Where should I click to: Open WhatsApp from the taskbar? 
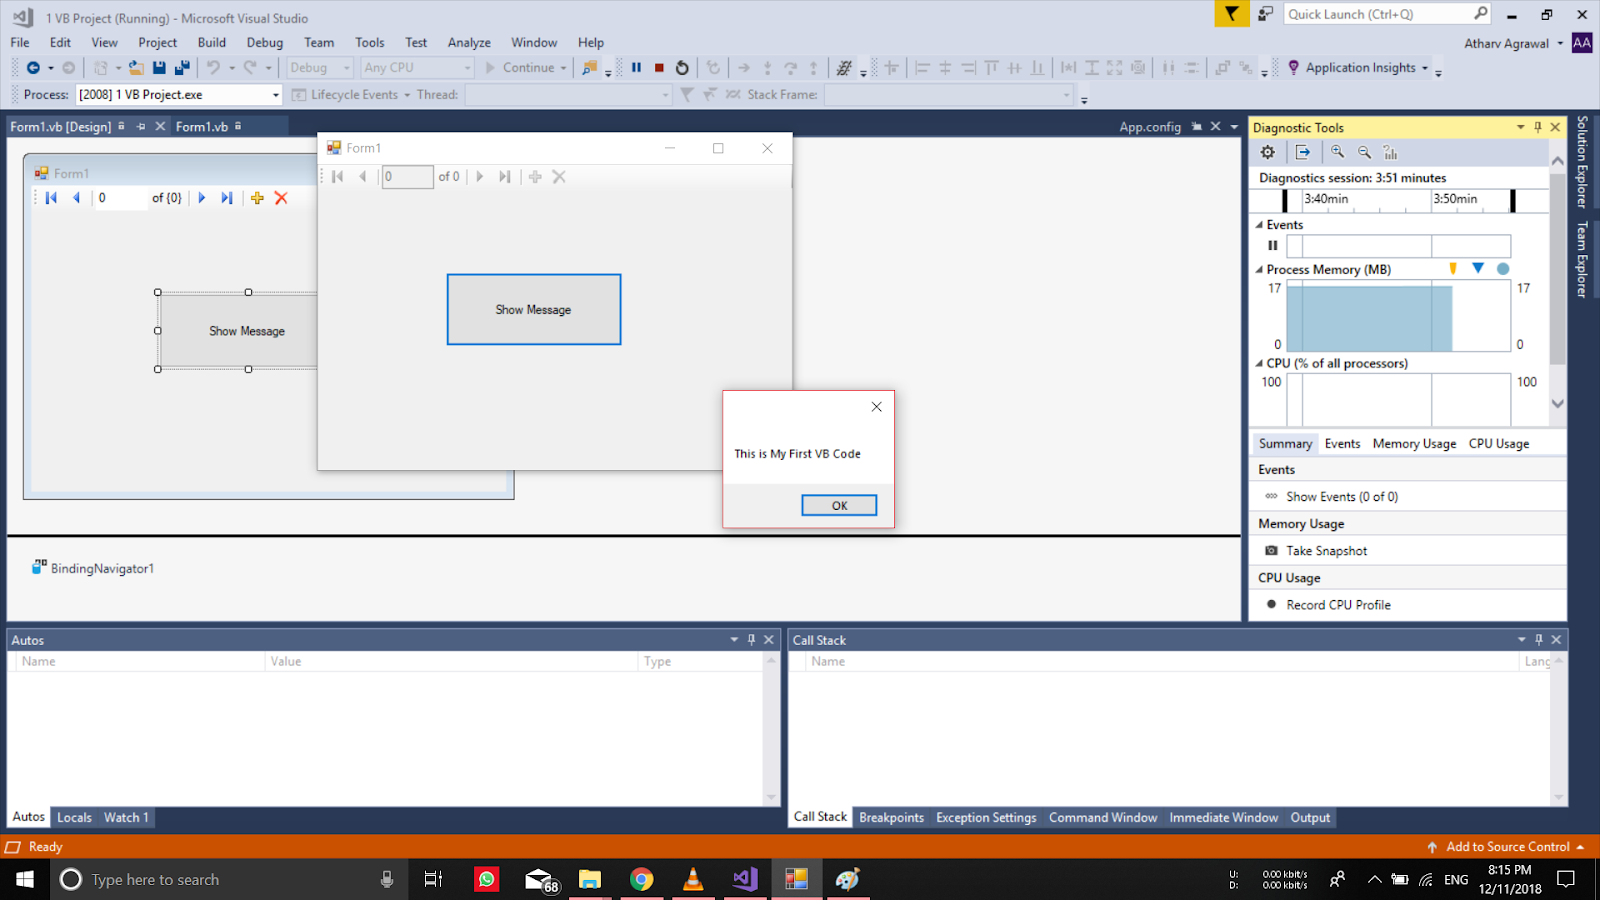(x=486, y=879)
